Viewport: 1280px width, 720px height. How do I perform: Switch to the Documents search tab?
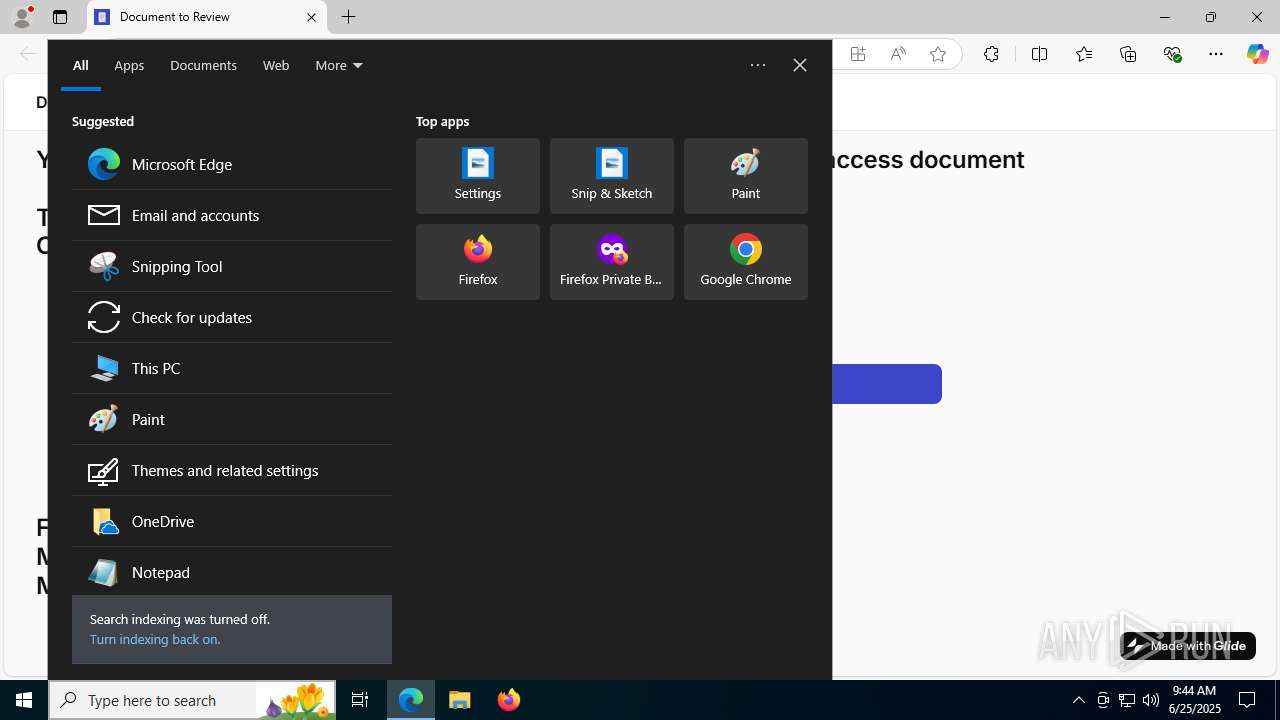(x=203, y=65)
